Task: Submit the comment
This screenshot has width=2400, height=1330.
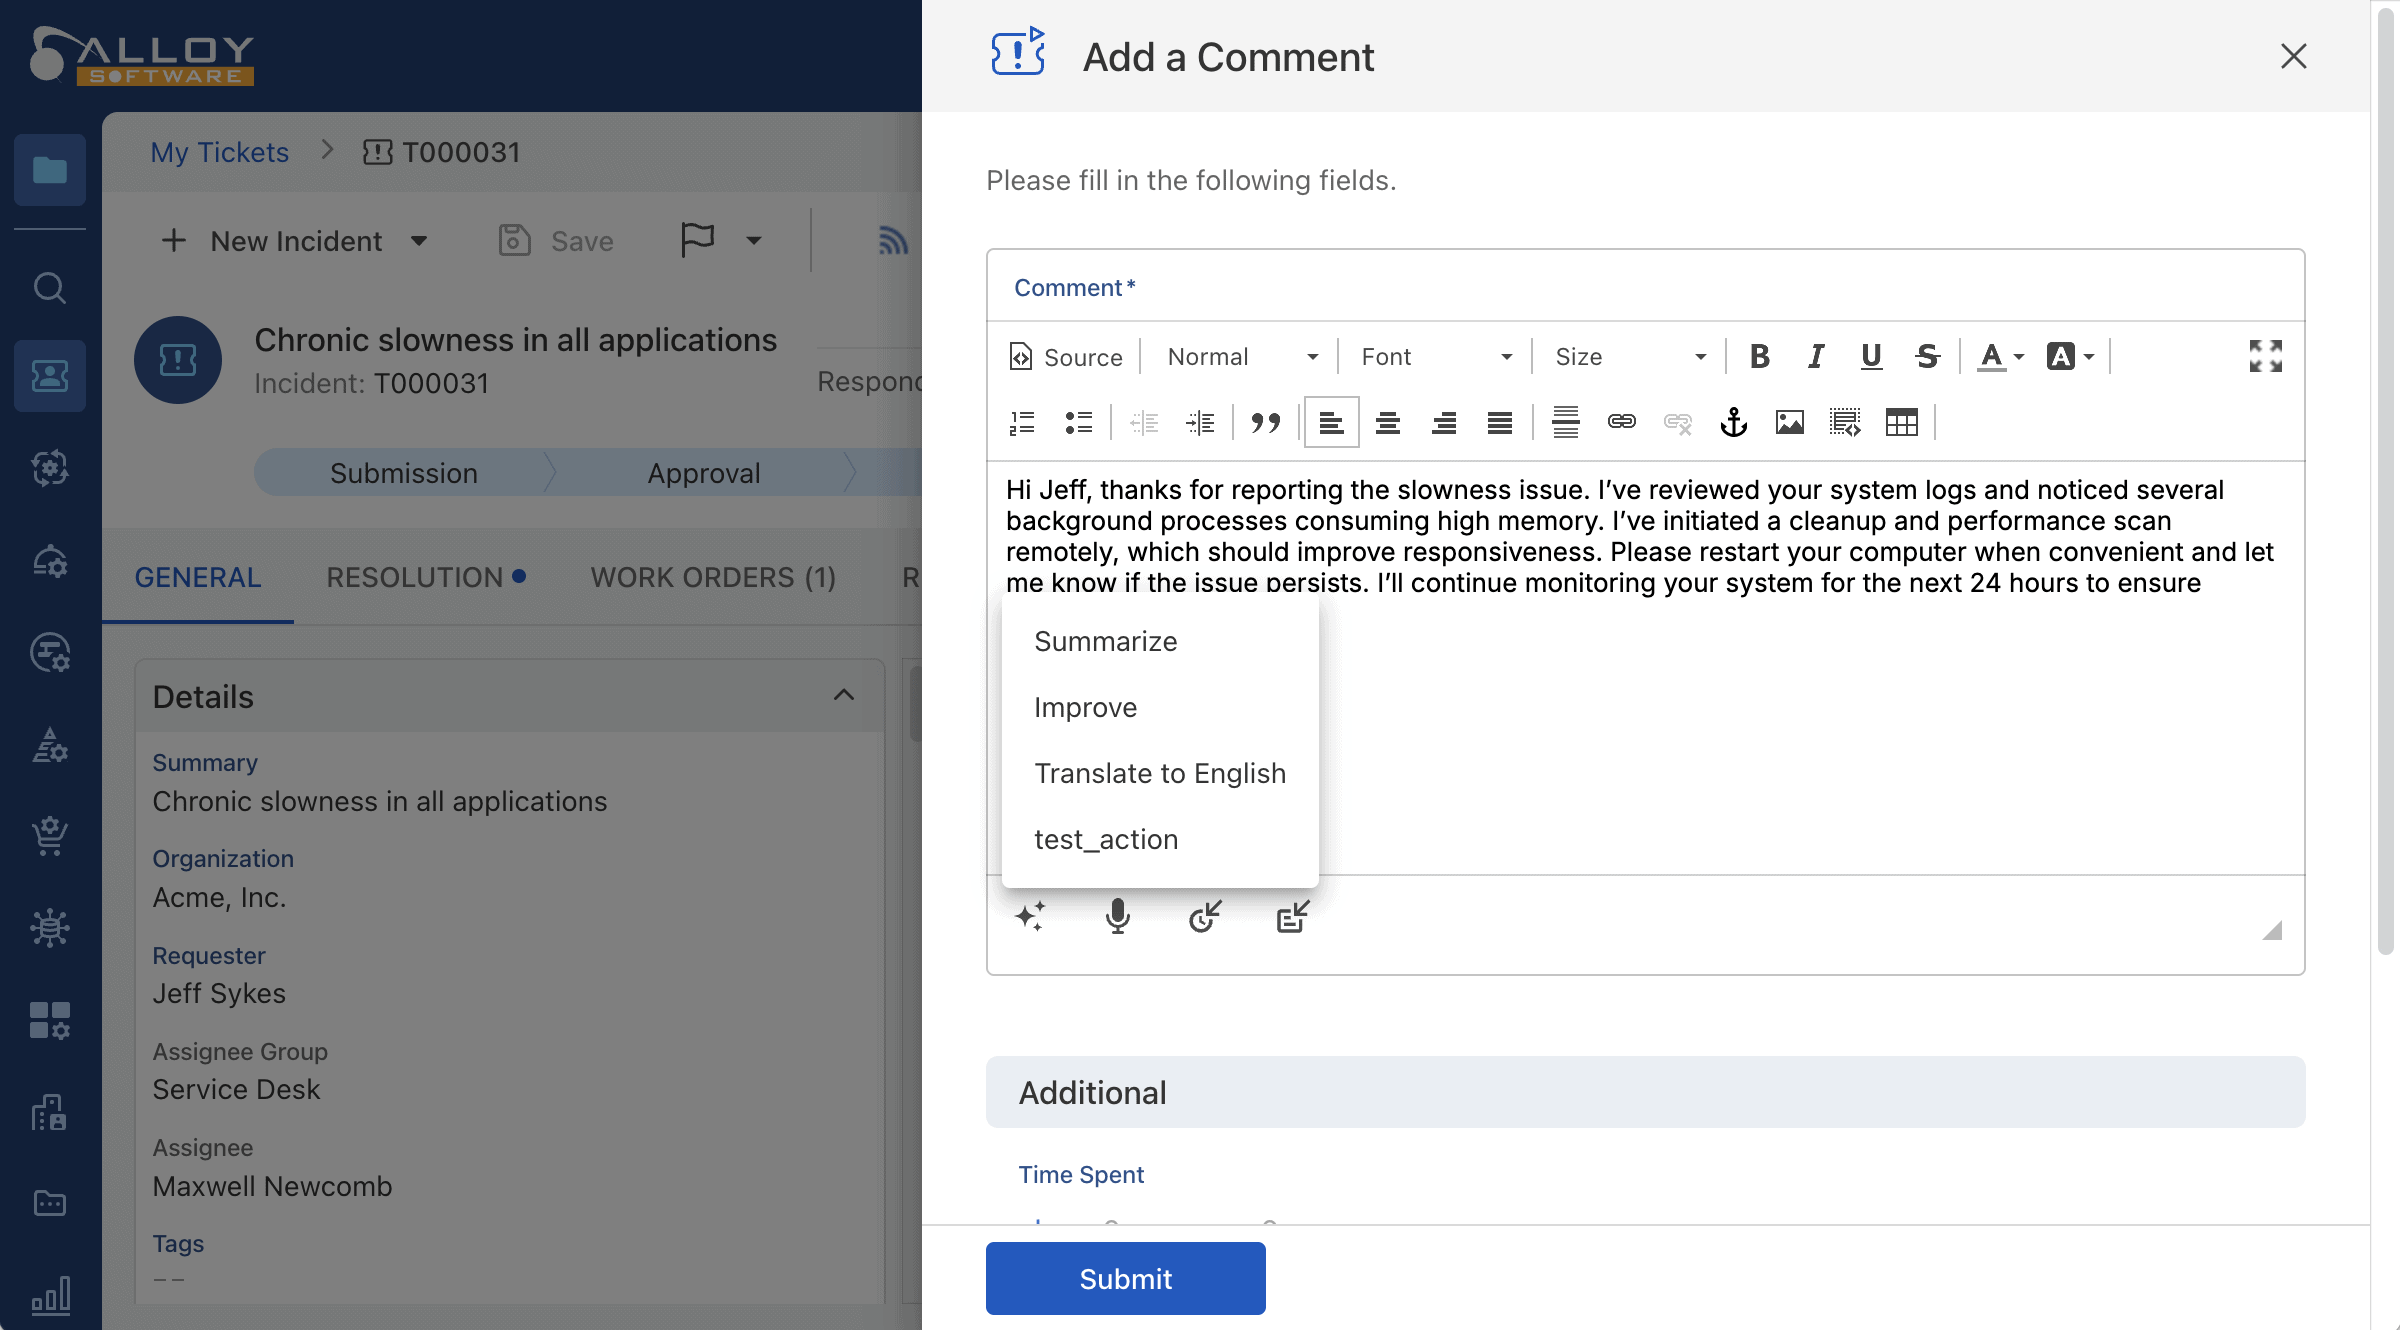Action: (1125, 1278)
